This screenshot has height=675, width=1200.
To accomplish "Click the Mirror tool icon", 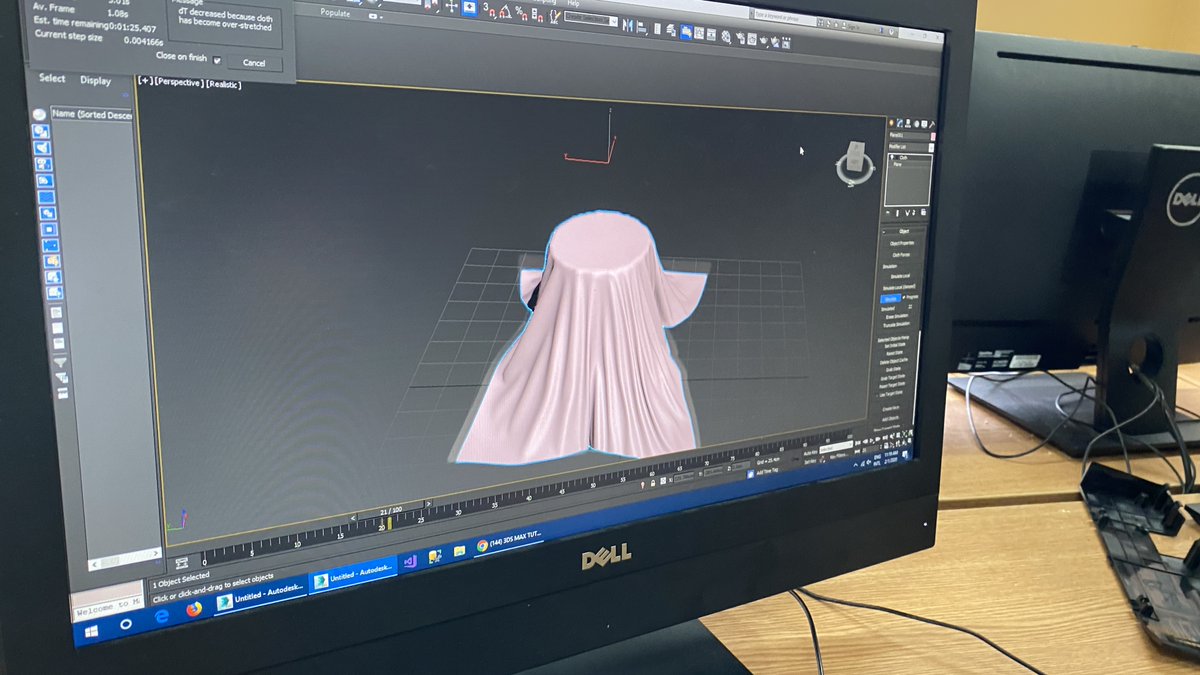I will pyautogui.click(x=628, y=24).
